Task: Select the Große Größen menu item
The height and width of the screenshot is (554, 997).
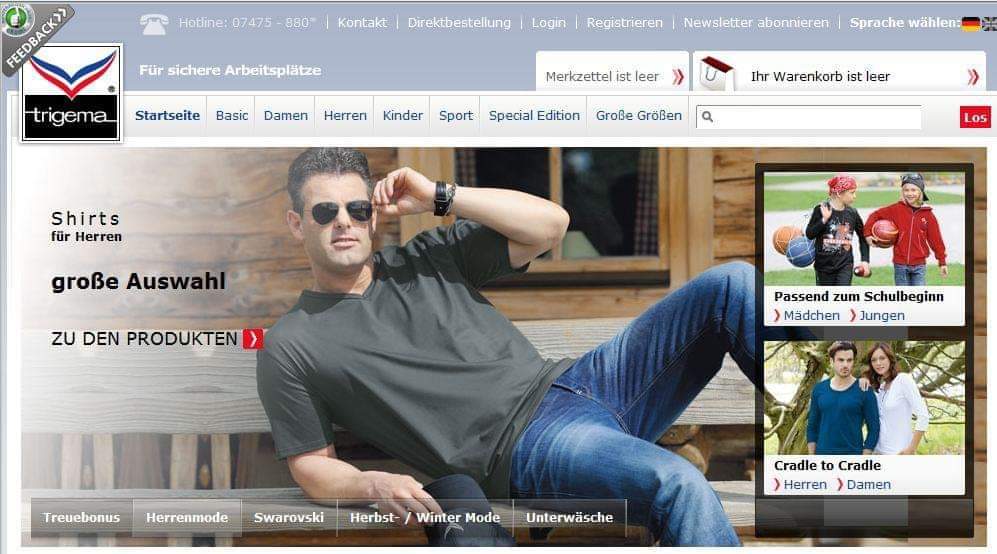Action: click(638, 116)
